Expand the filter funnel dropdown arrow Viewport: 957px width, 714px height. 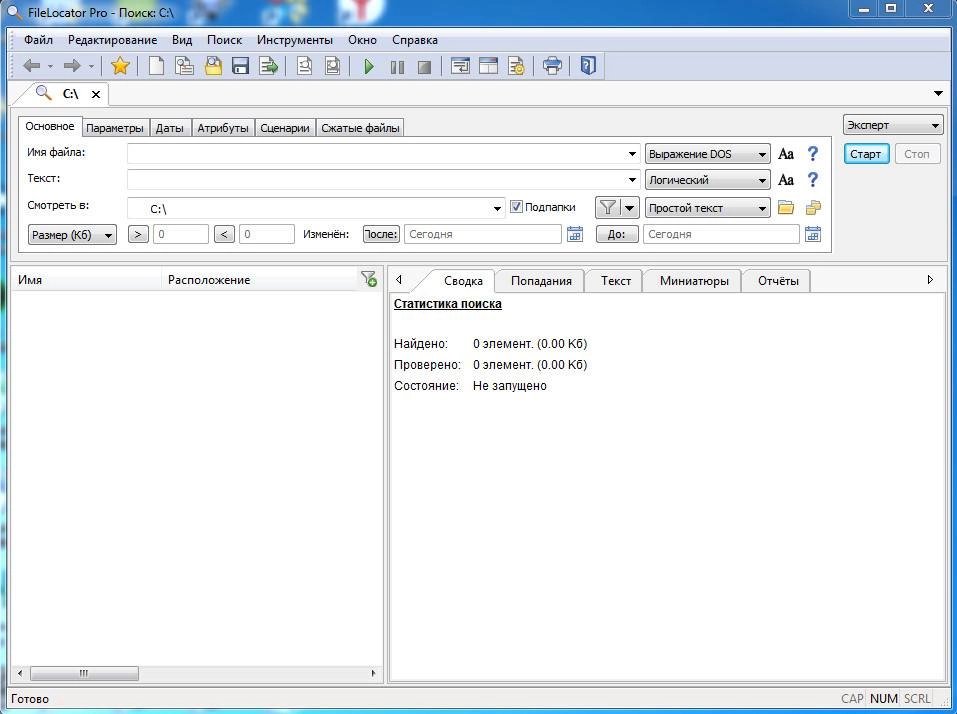coord(630,207)
